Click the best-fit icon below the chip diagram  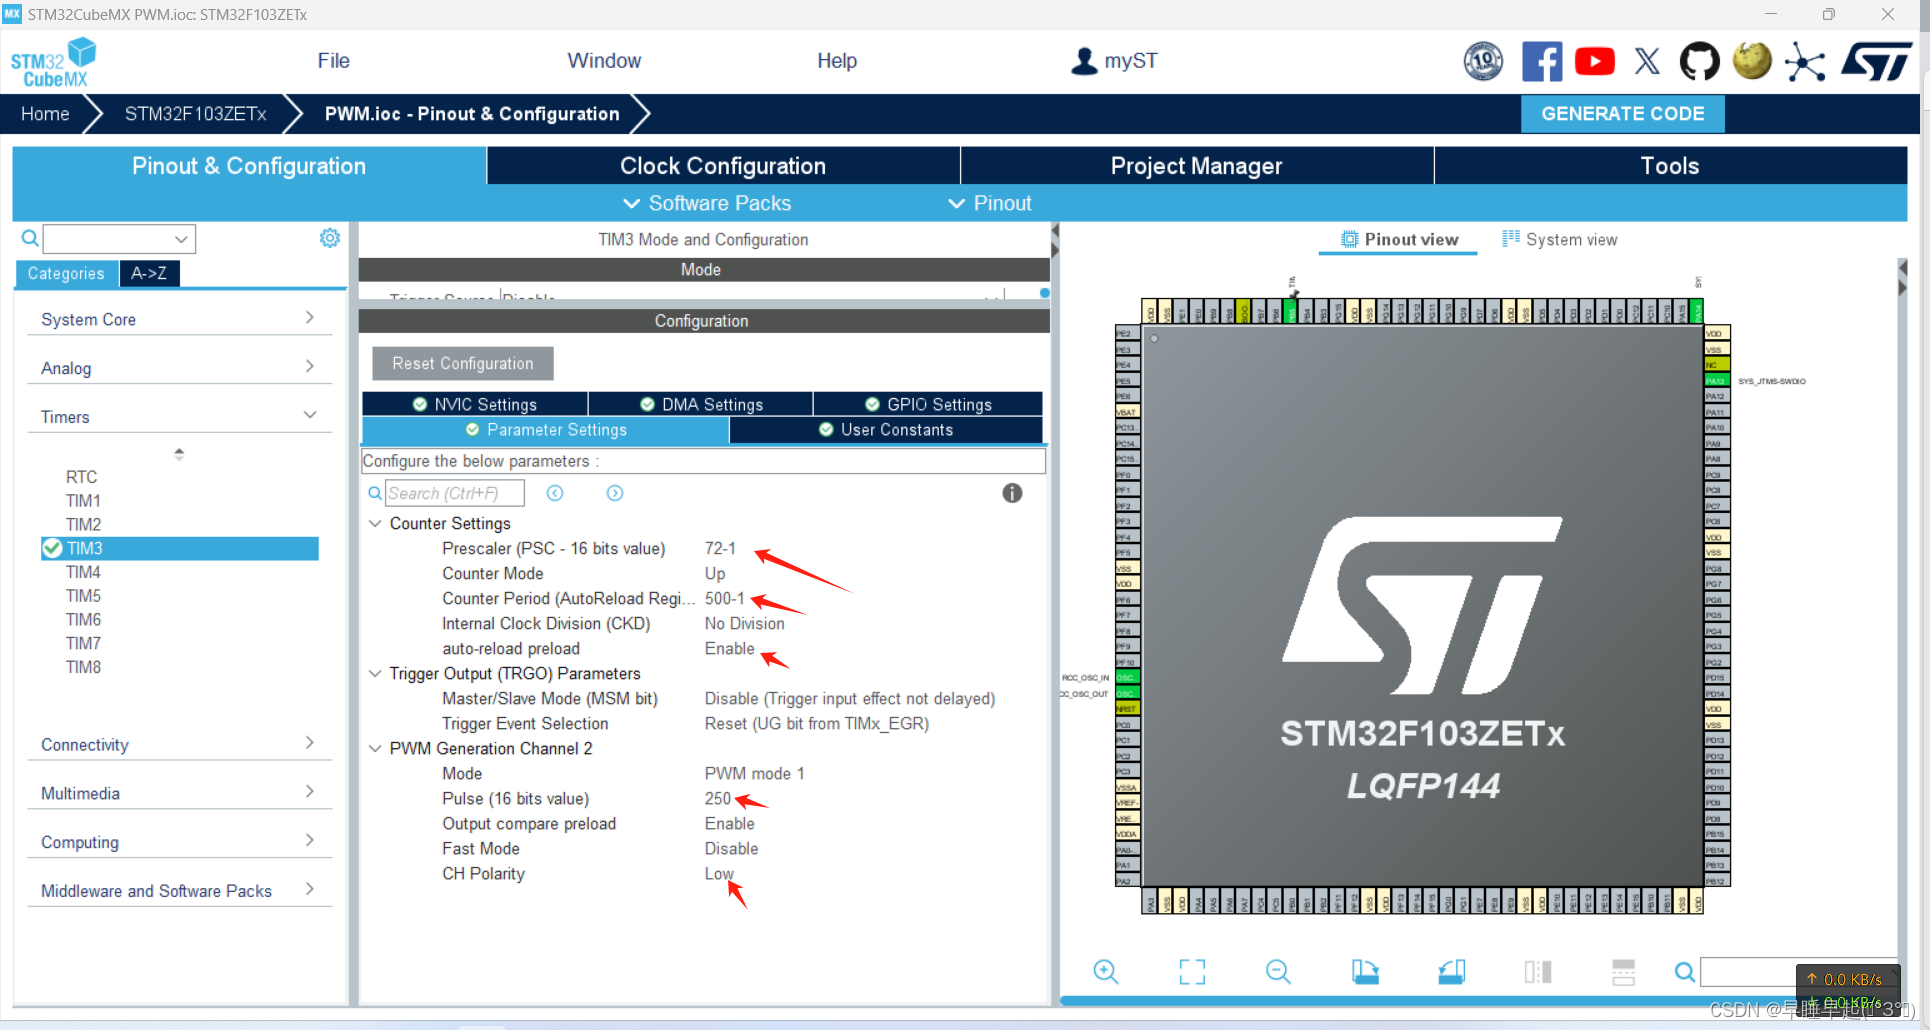[1191, 971]
